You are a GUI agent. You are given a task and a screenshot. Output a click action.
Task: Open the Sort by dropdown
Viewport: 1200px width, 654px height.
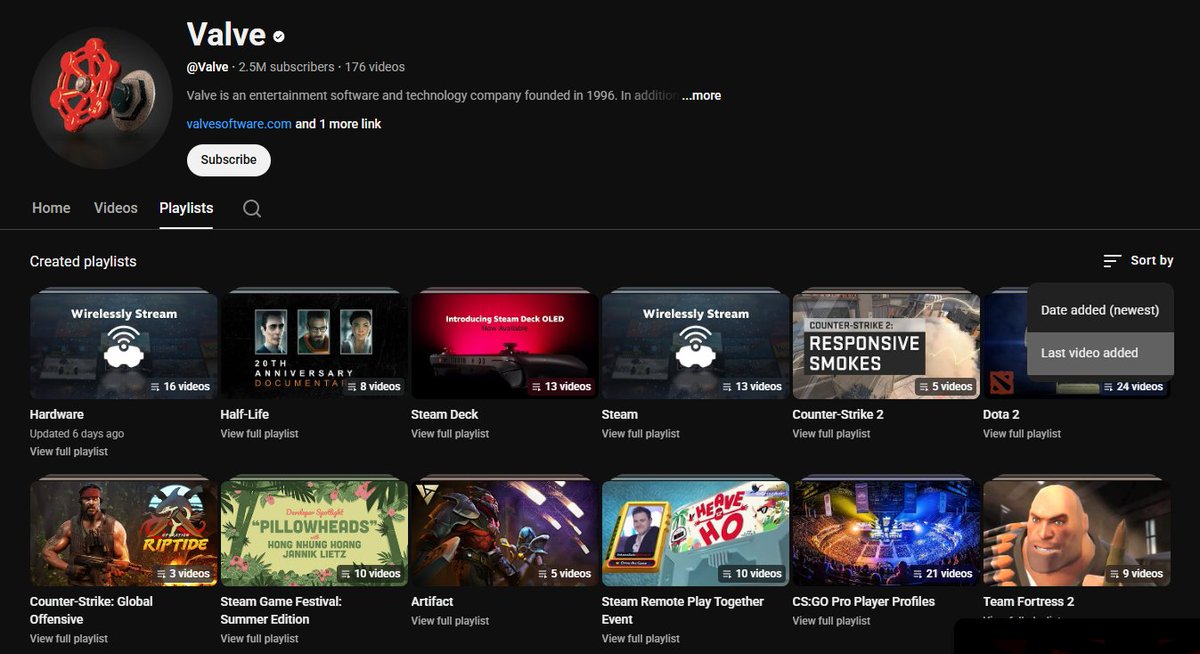pos(1138,260)
